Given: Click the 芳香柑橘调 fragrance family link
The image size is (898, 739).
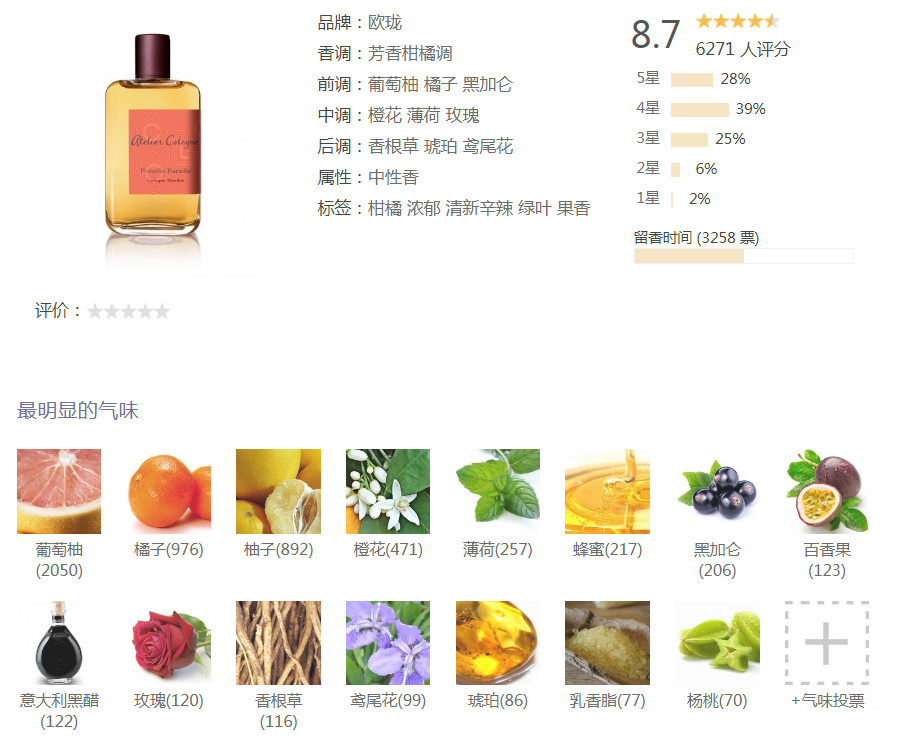Looking at the screenshot, I should coord(410,54).
